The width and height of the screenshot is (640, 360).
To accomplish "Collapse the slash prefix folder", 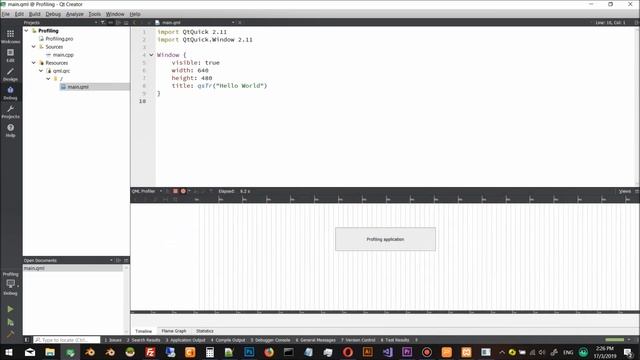I will 49,78.
